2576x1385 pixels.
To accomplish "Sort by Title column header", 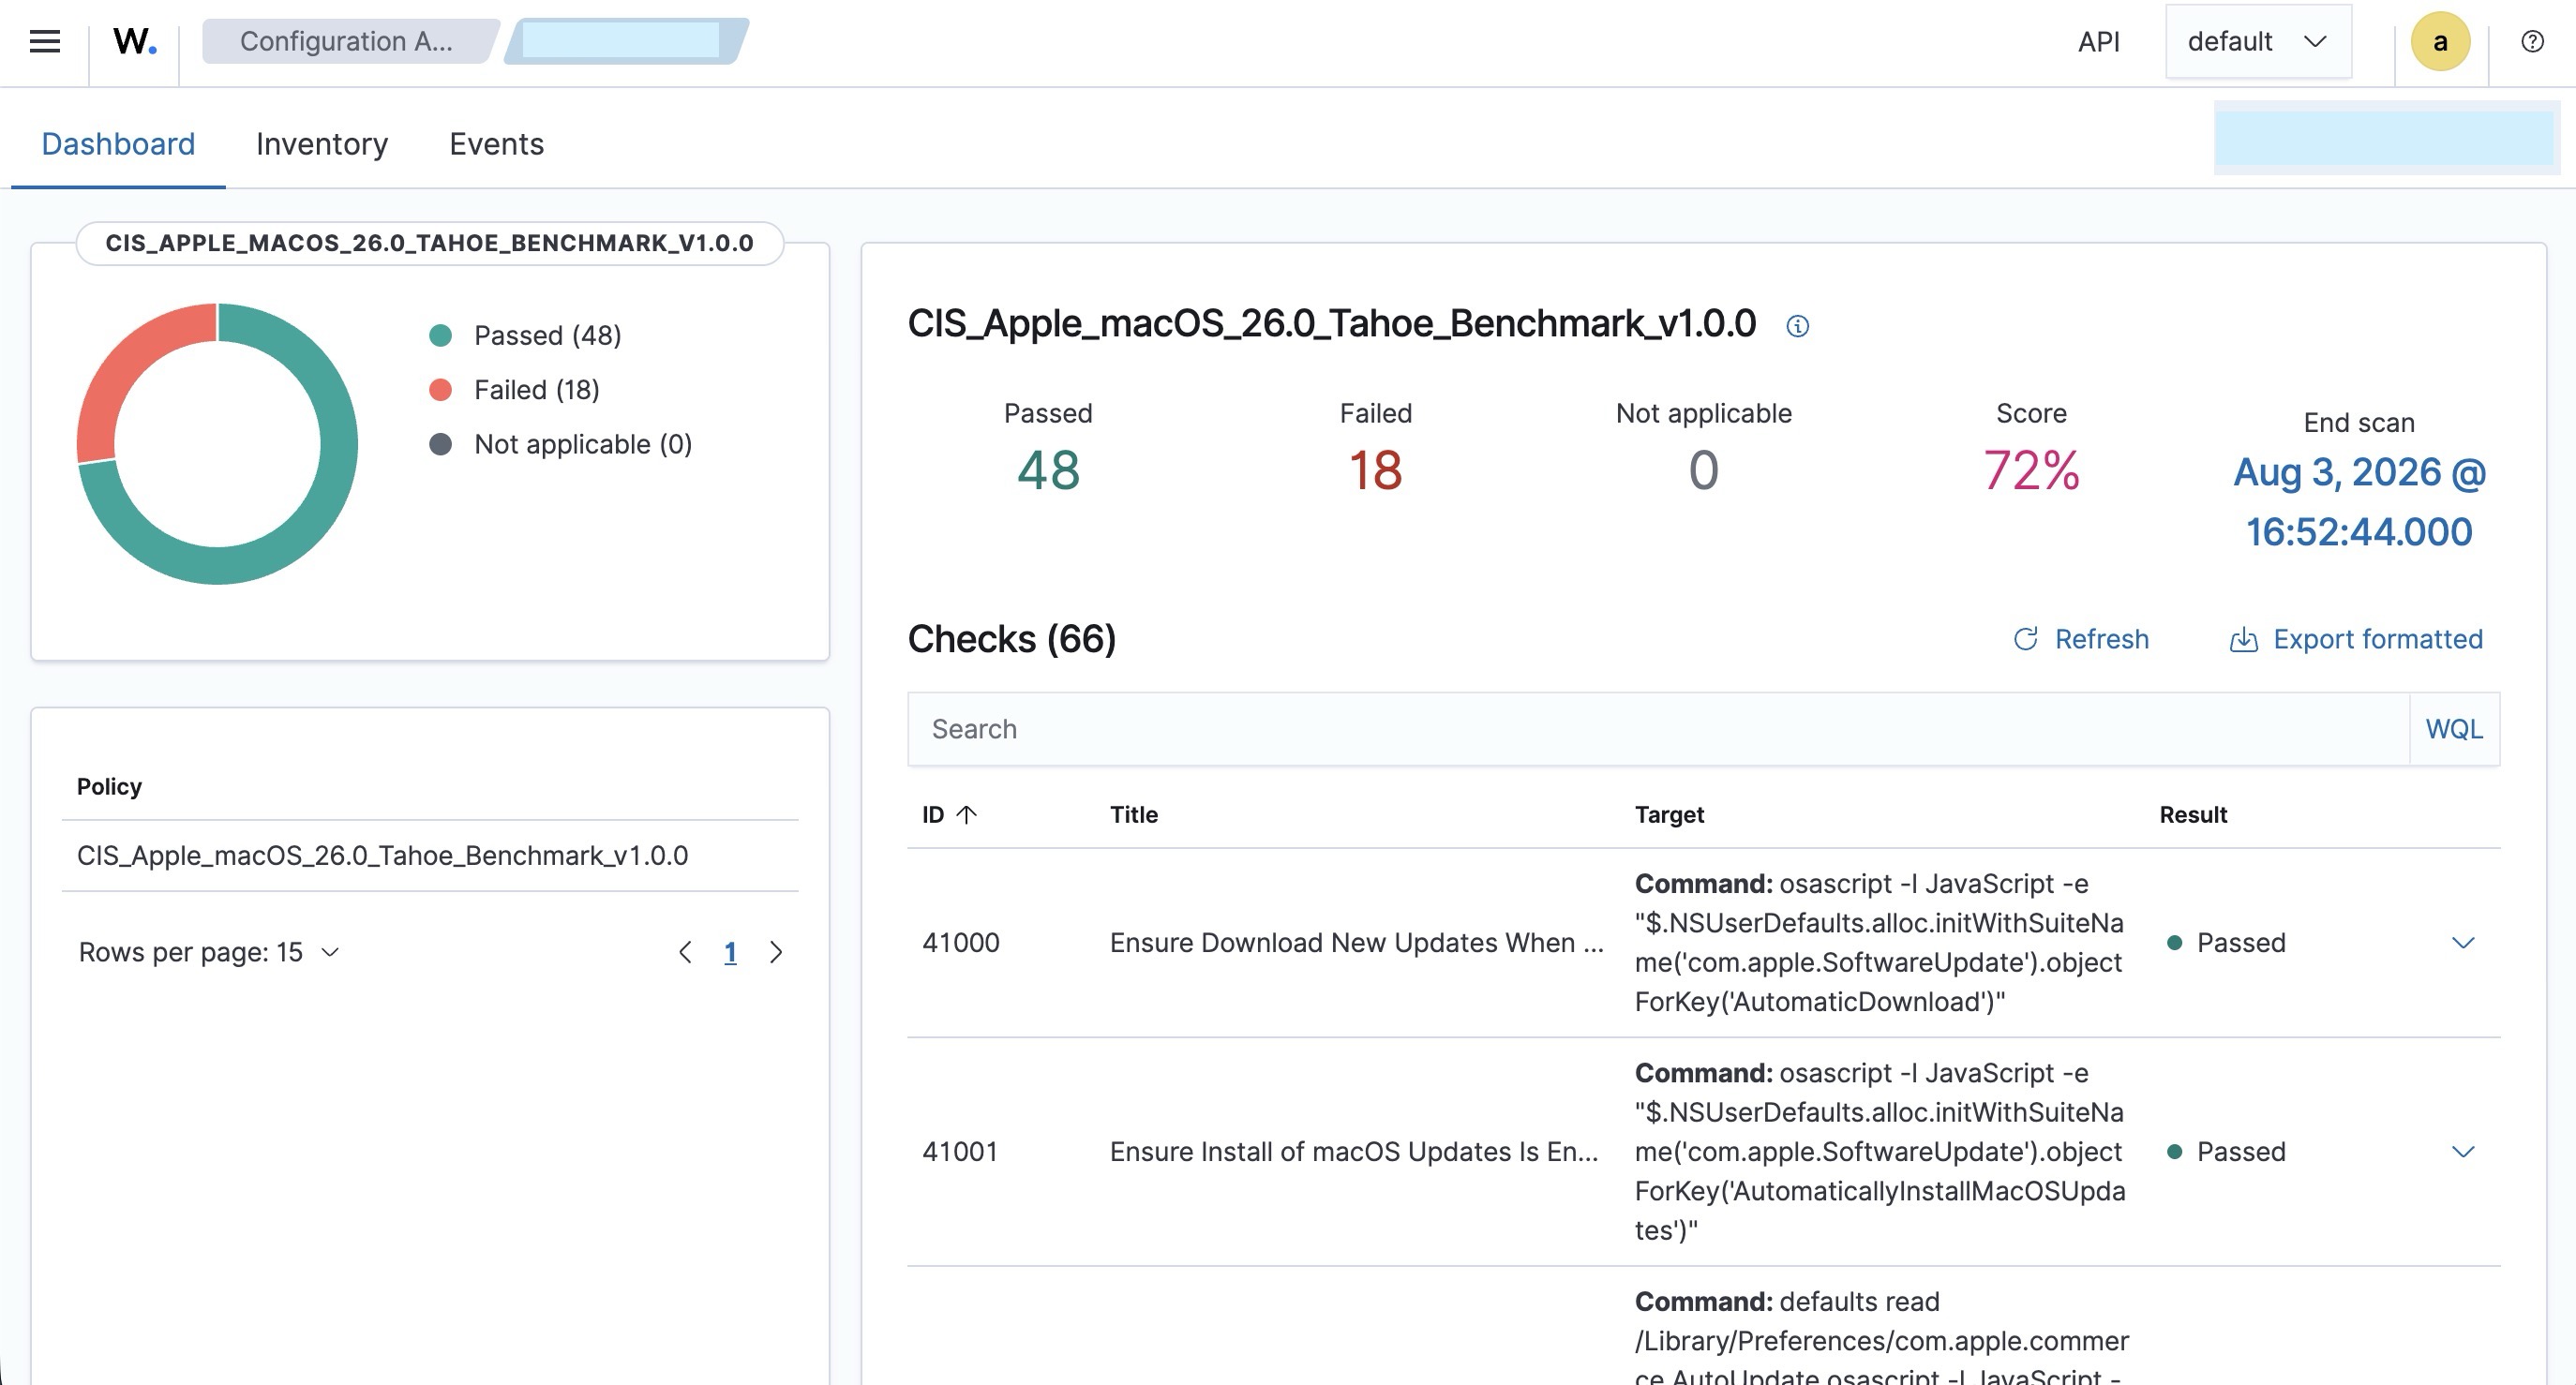I will click(1133, 814).
